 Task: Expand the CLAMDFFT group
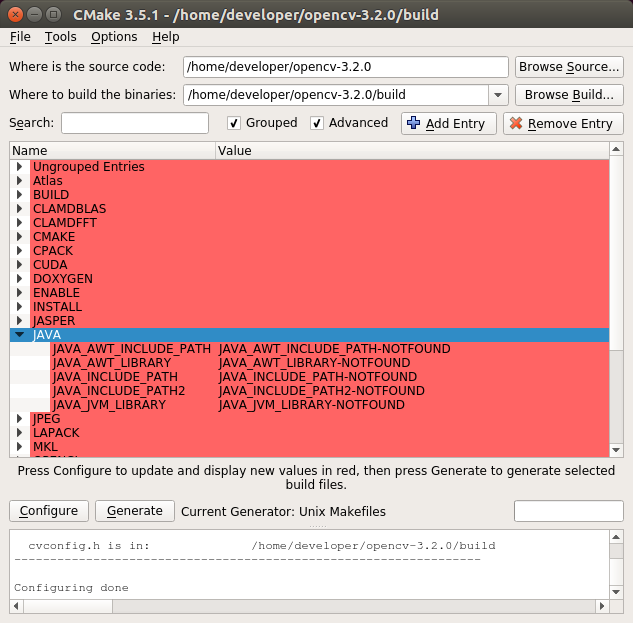(x=19, y=222)
